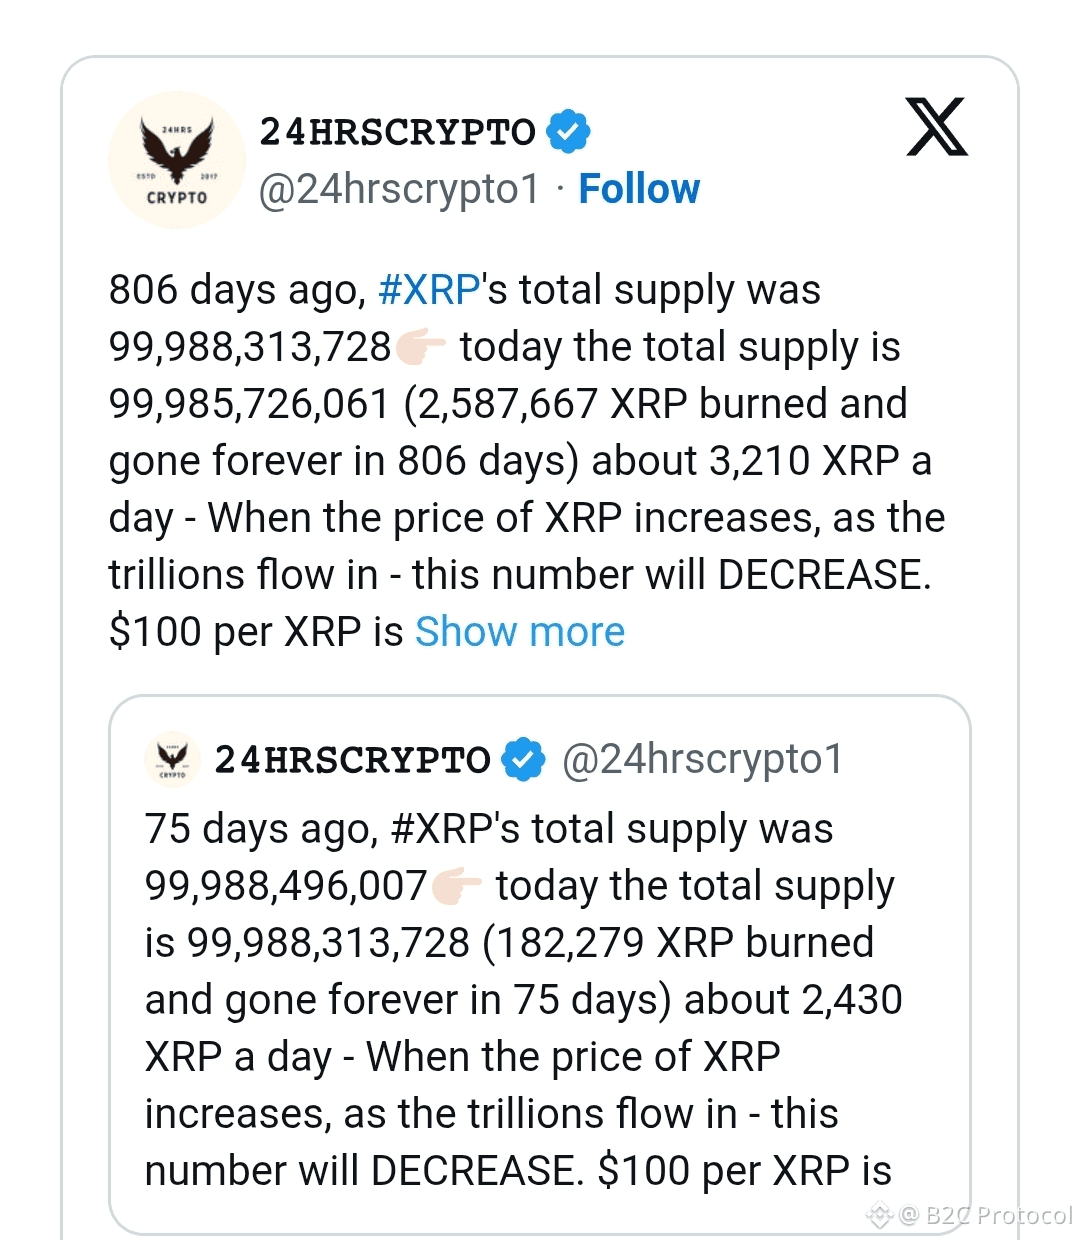This screenshot has width=1080, height=1240.
Task: Click the X logo on the tweet
Action: pos(936,127)
